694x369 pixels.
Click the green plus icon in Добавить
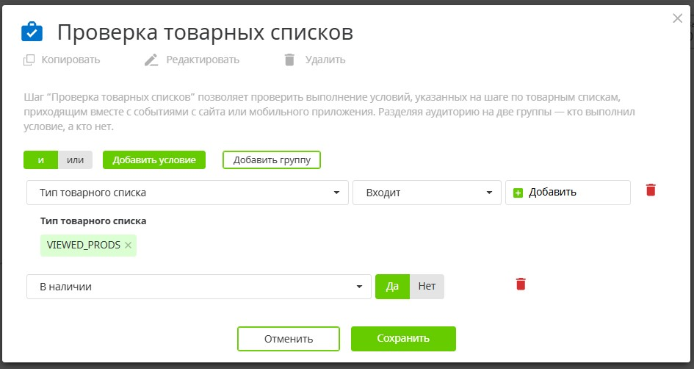click(518, 193)
